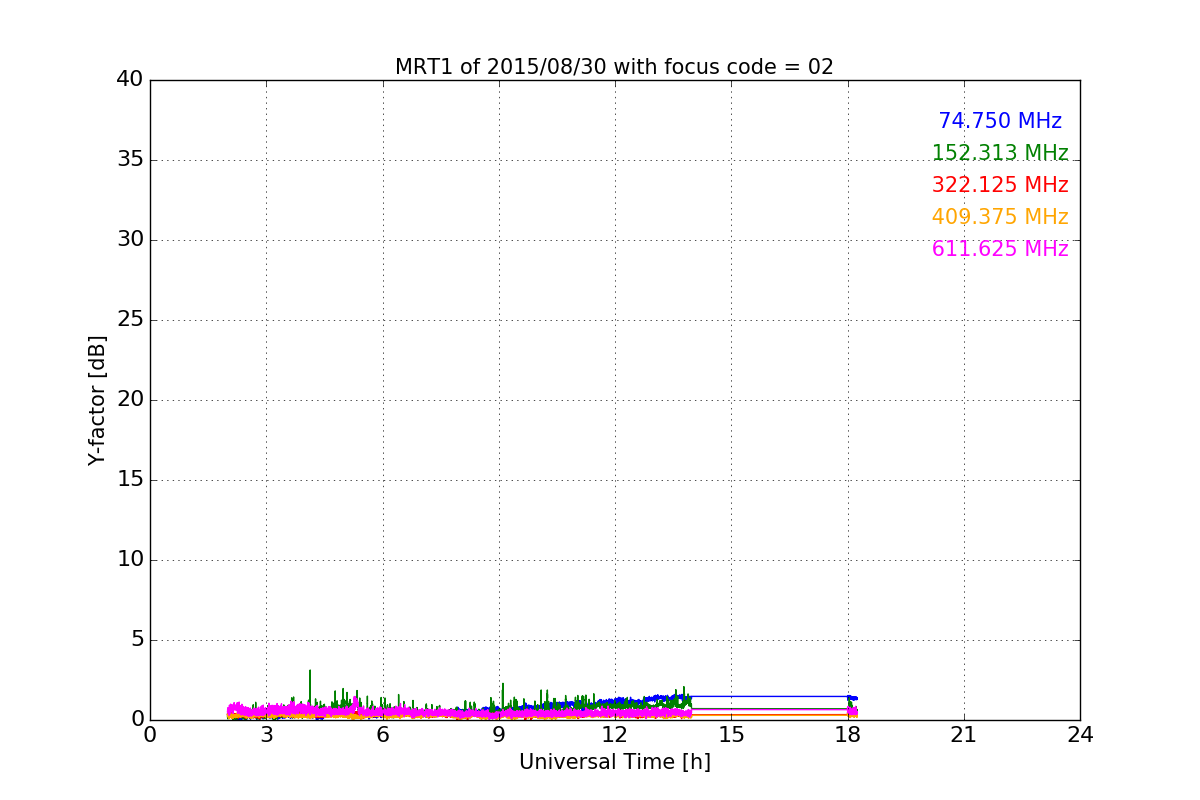Viewport: 1200px width, 800px height.
Task: Click the y-axis tick value 5
Action: click(x=137, y=640)
